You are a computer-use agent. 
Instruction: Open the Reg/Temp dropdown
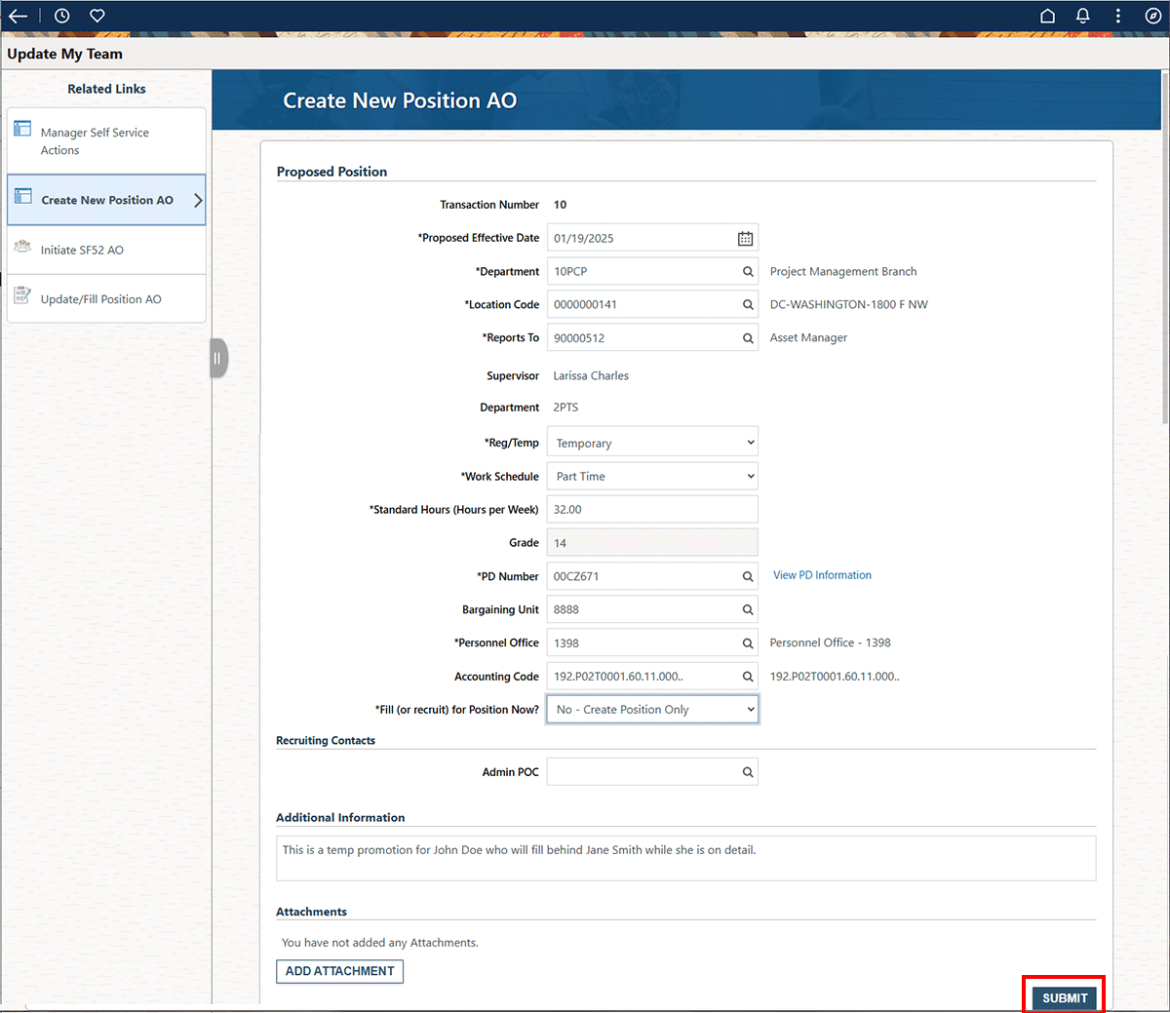[651, 441]
